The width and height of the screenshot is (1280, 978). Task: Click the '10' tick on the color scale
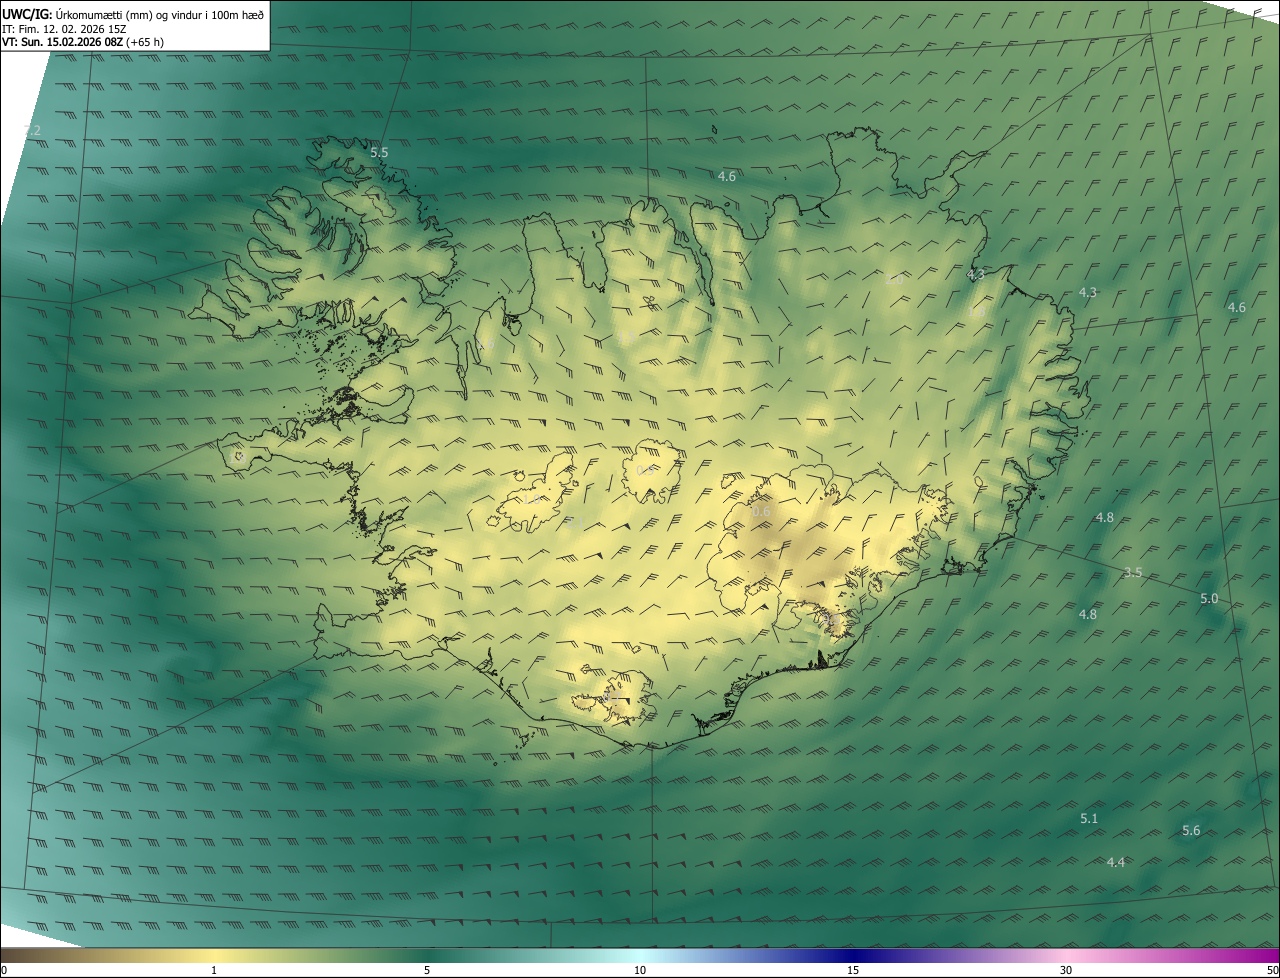coord(640,970)
